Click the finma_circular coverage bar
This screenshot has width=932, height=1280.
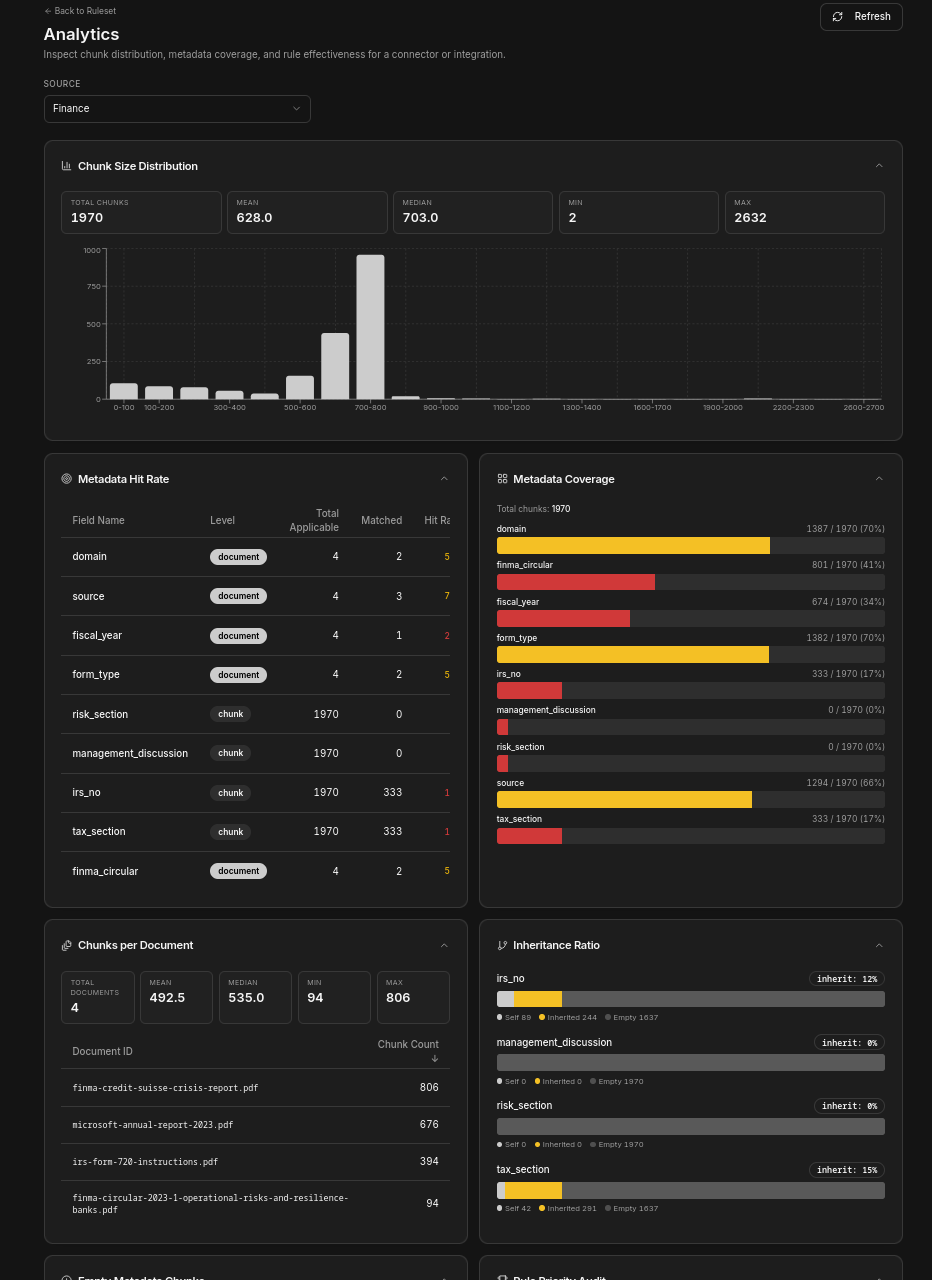[x=690, y=582]
